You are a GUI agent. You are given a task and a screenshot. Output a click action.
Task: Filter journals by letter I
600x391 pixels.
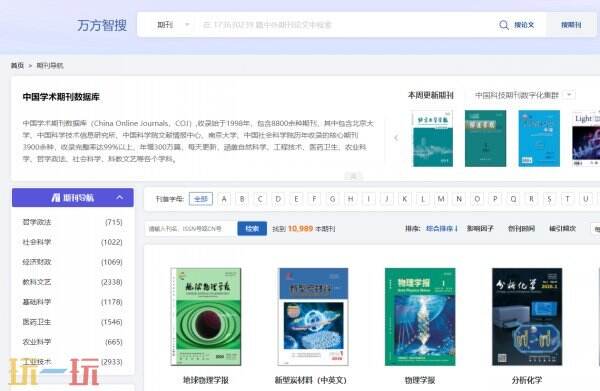pos(368,199)
